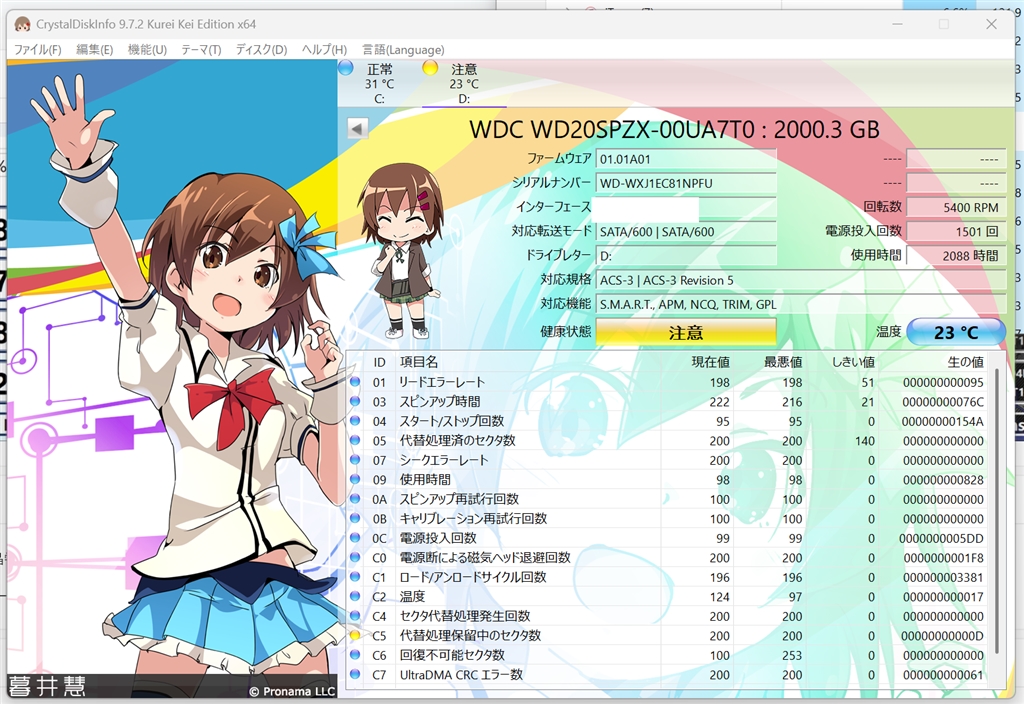Click status orb for row 05 代替処理済のセクタ数

pos(355,440)
